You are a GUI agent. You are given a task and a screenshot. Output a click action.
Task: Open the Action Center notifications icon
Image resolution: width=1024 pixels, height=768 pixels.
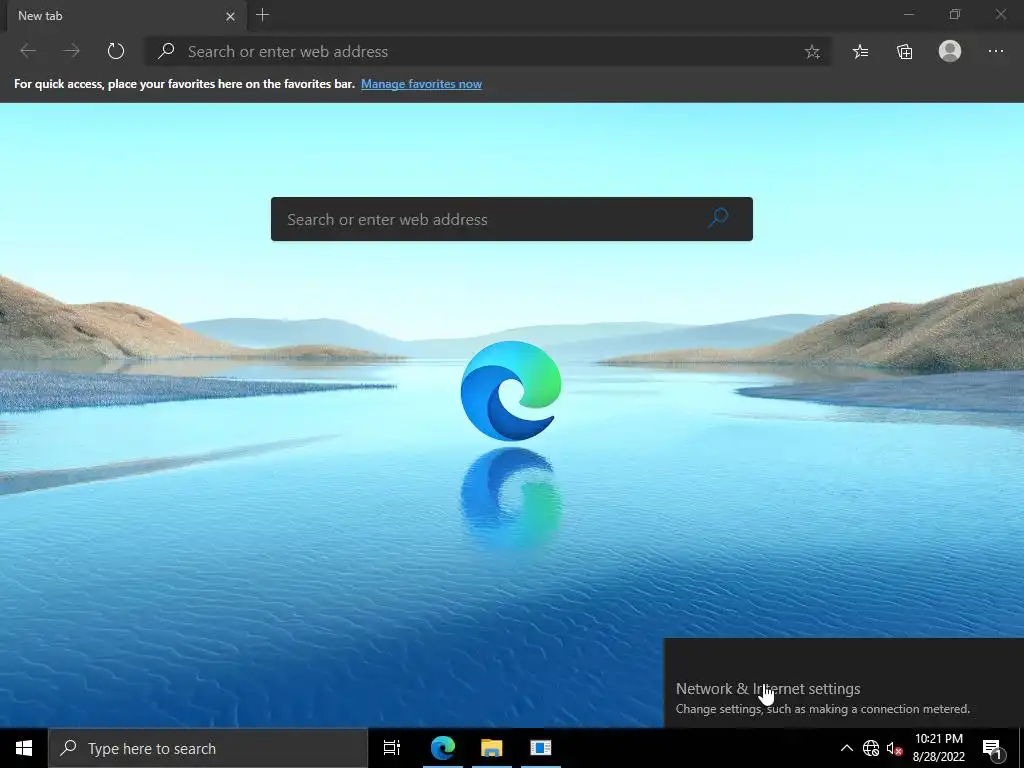tap(991, 748)
